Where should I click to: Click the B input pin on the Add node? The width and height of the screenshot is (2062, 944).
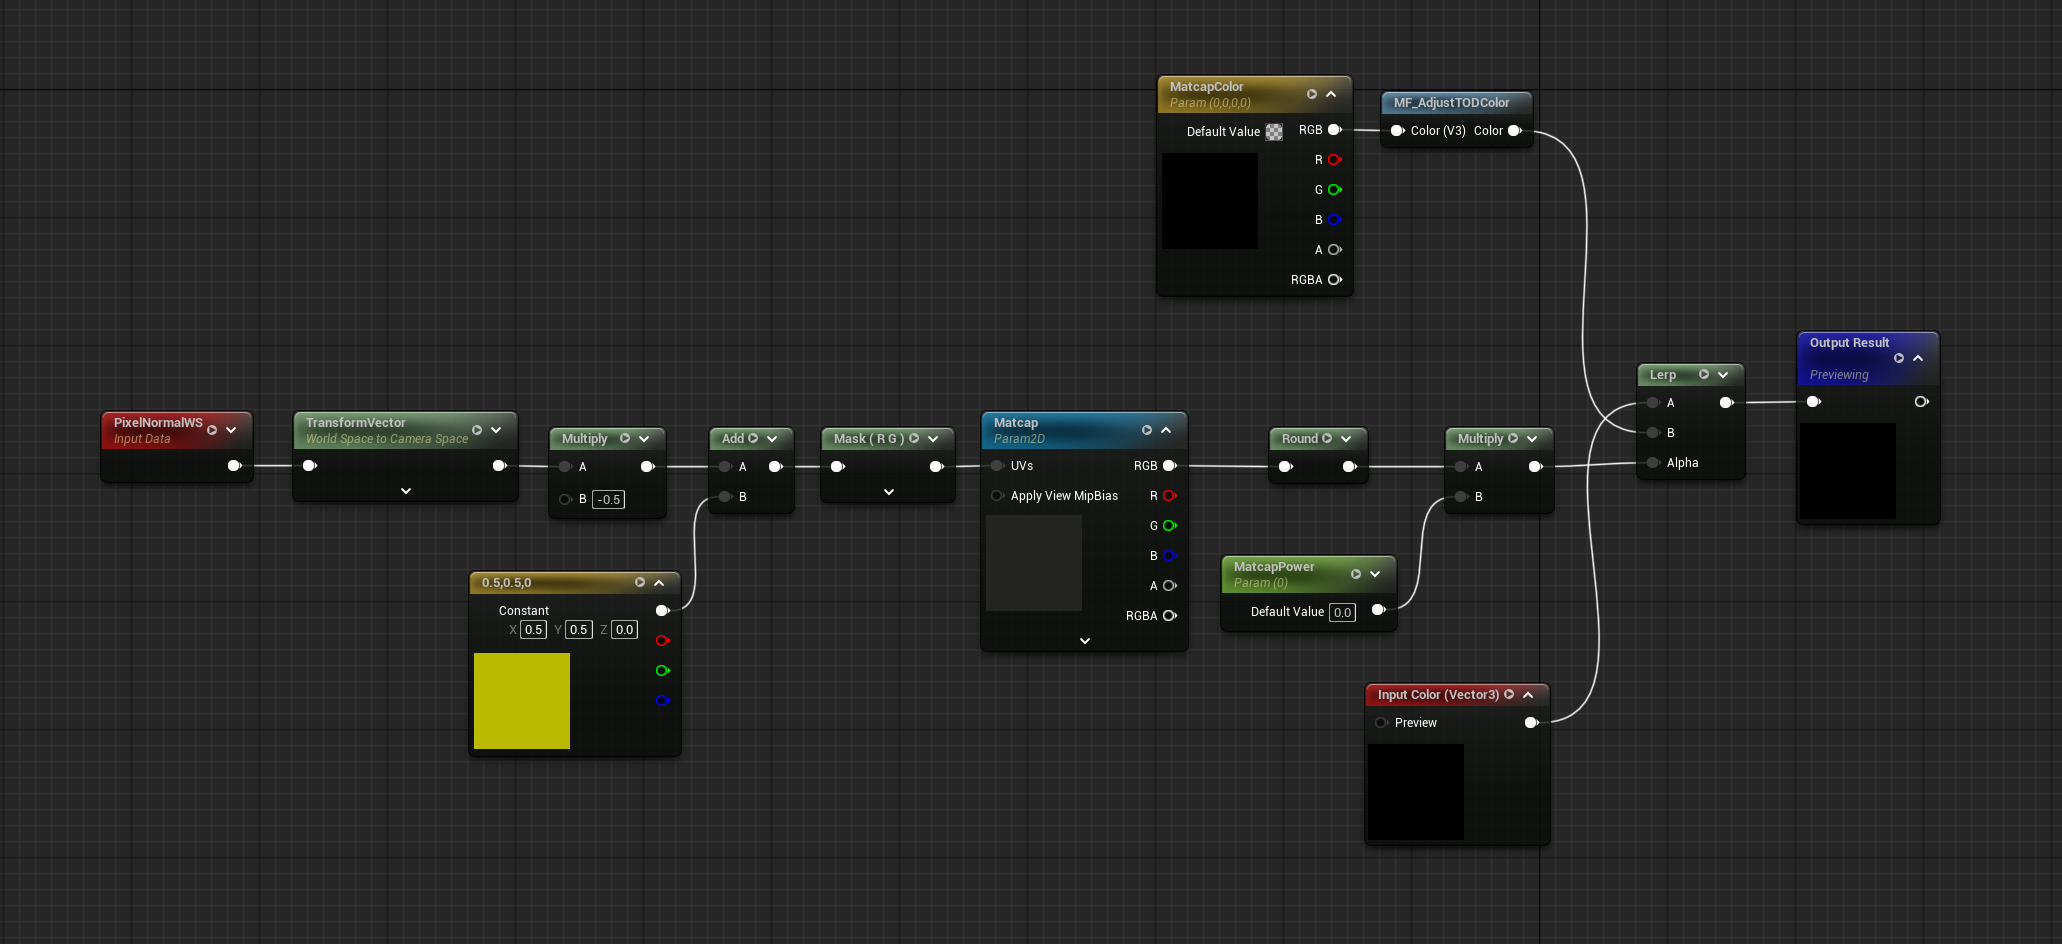coord(725,496)
